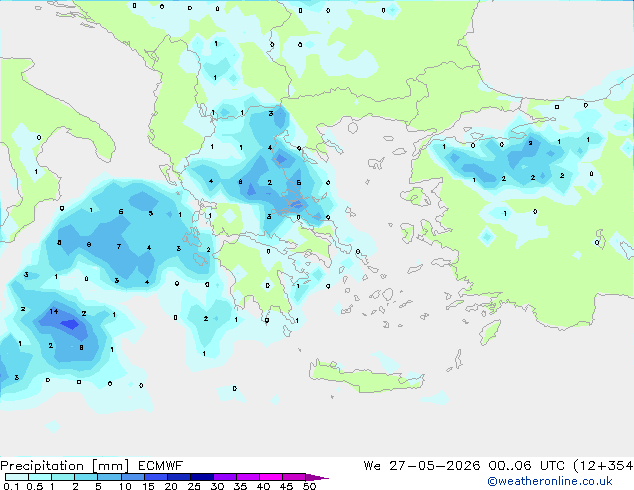Click the legend label "25"
This screenshot has width=634, height=490.
tap(194, 486)
